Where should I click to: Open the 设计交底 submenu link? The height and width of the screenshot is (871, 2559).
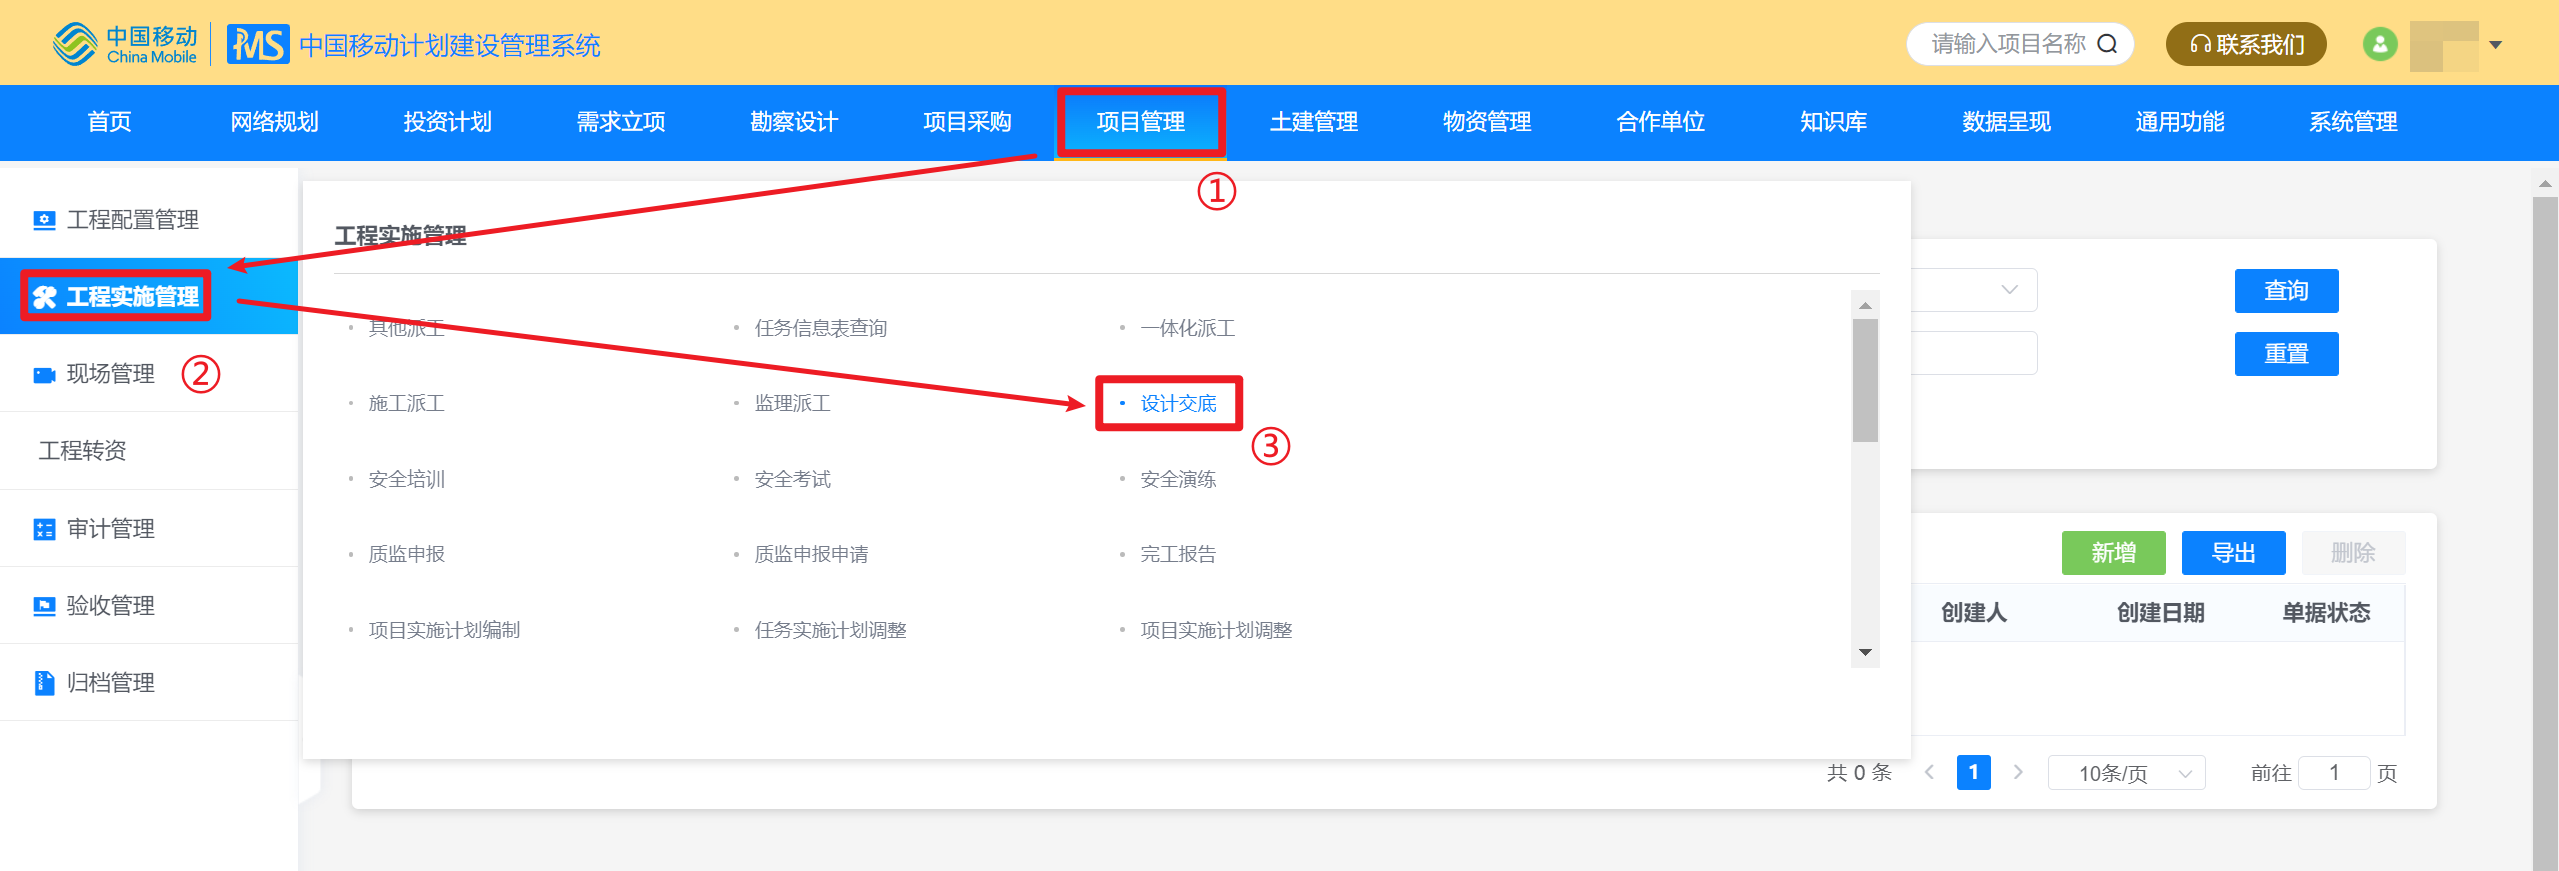(x=1178, y=404)
